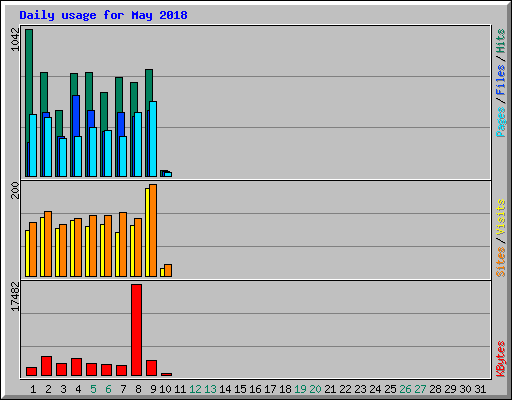Click day label 9 on the axis

pyautogui.click(x=153, y=389)
